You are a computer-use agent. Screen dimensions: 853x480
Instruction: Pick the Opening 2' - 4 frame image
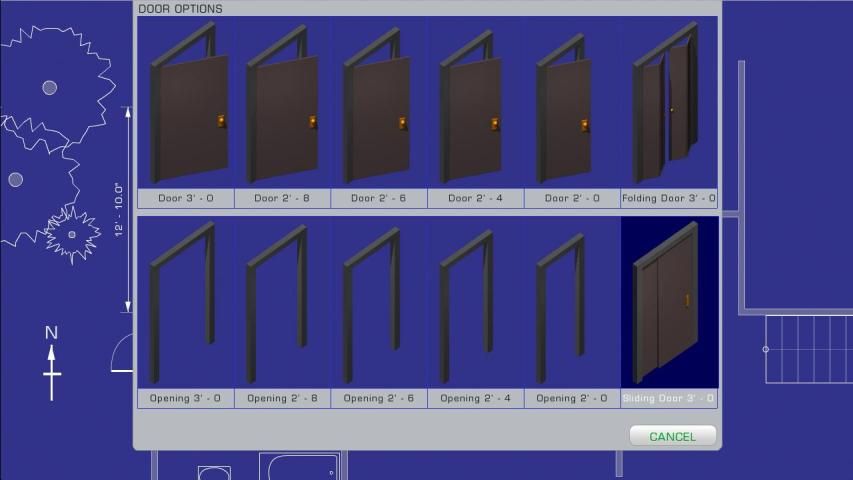[476, 303]
